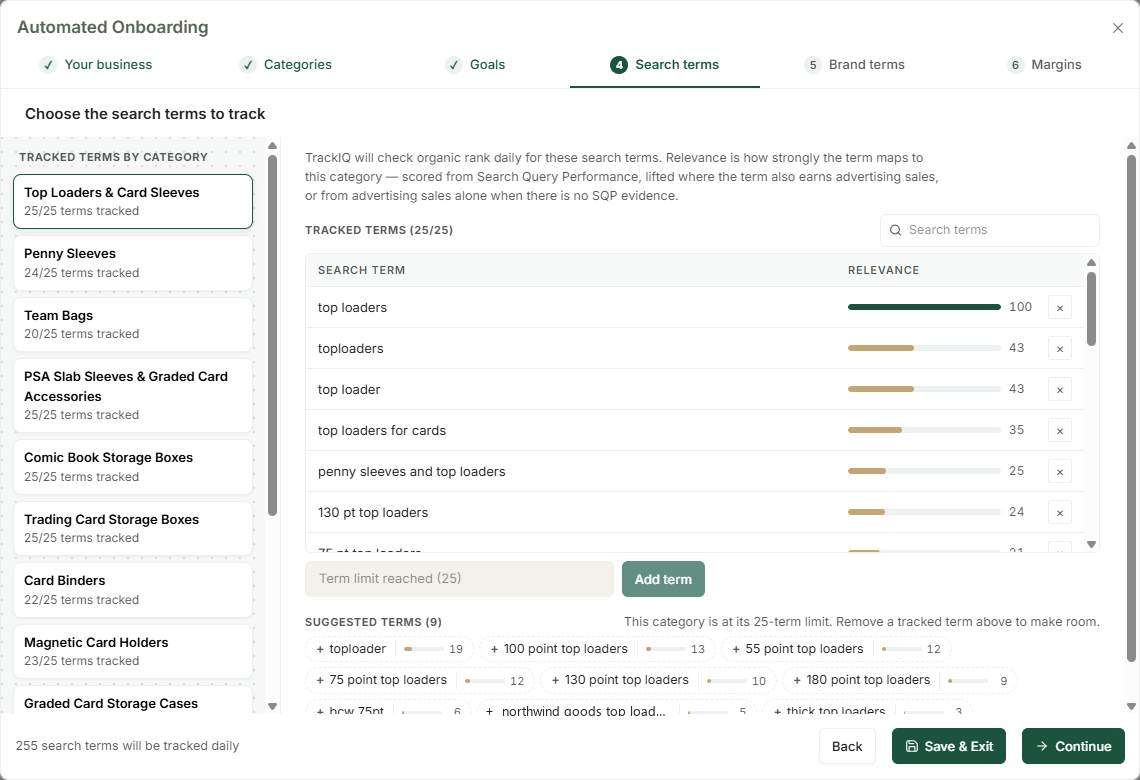Close the Automated Onboarding dialog

tap(1117, 28)
